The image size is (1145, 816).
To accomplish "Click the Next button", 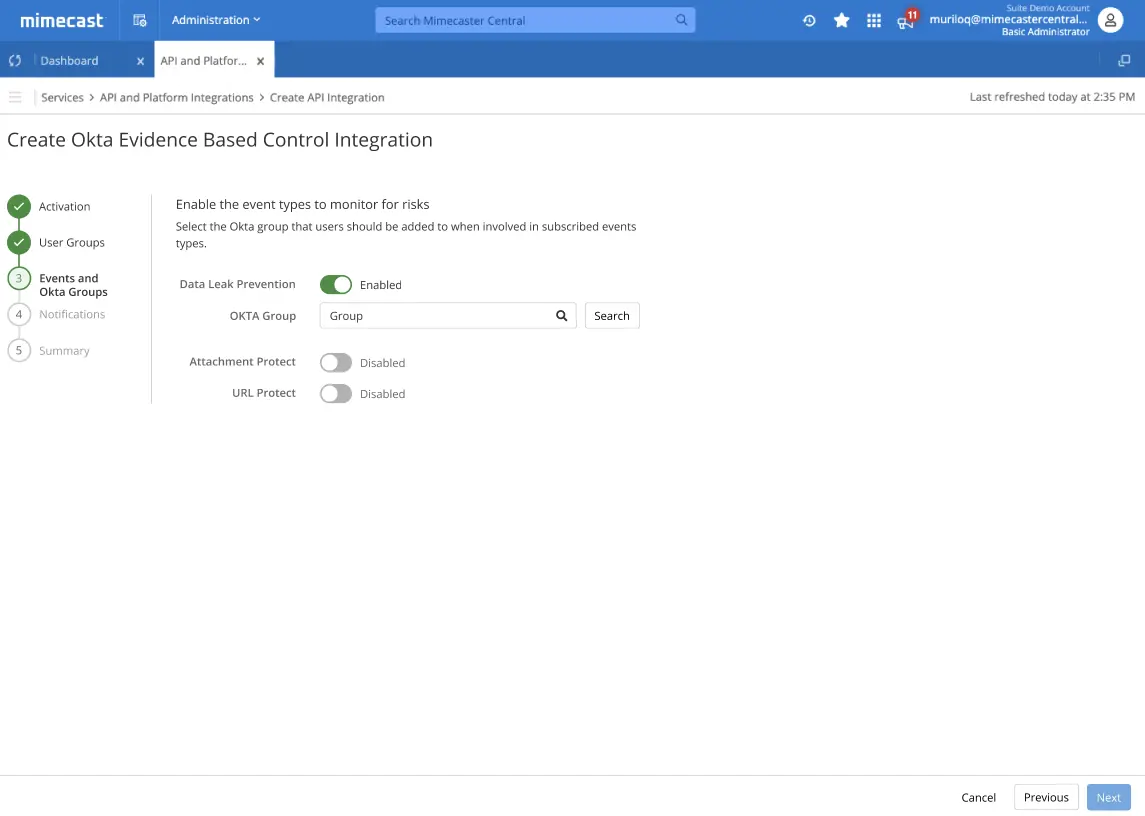I will tap(1108, 797).
